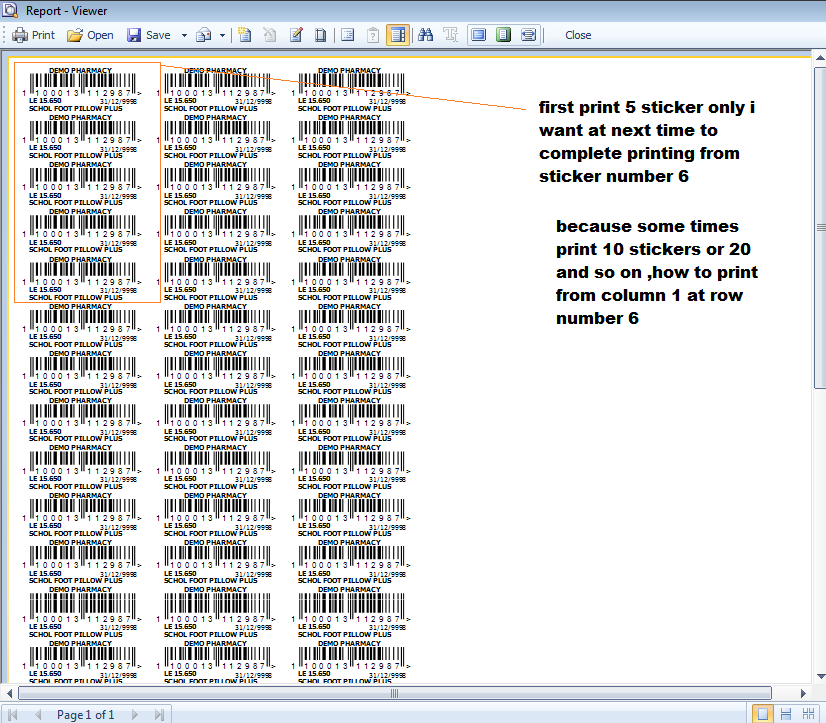Image resolution: width=826 pixels, height=723 pixels.
Task: Open a report file
Action: (90, 35)
